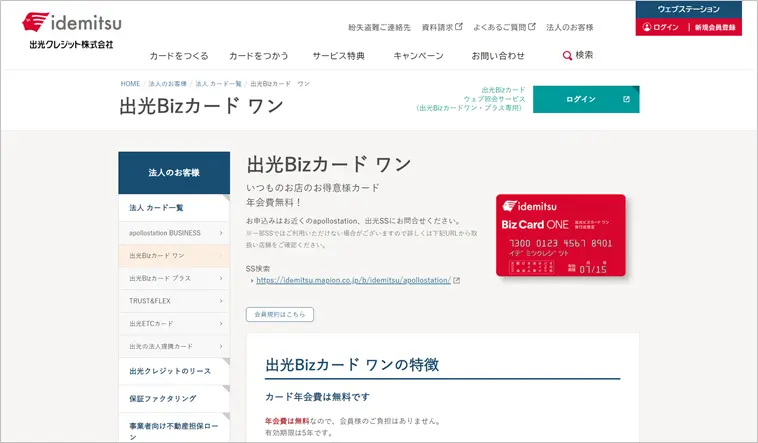The image size is (758, 443).
Task: Click the 会員規約はこちら button
Action: [x=279, y=314]
